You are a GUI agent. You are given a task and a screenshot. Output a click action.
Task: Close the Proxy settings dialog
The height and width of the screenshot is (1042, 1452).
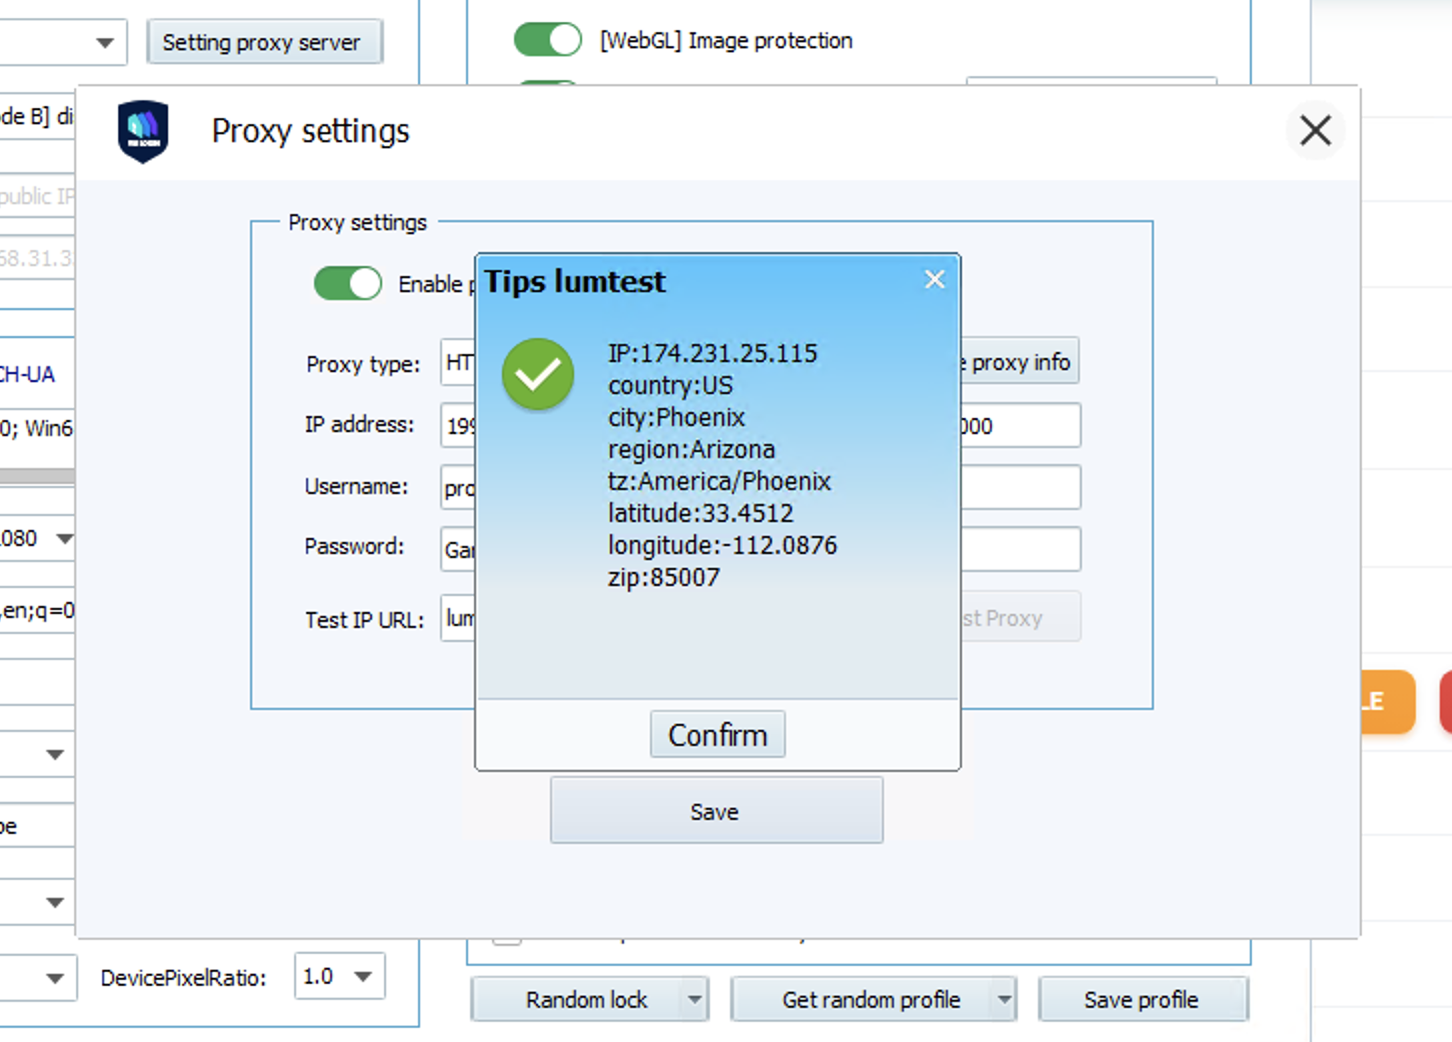point(1315,130)
